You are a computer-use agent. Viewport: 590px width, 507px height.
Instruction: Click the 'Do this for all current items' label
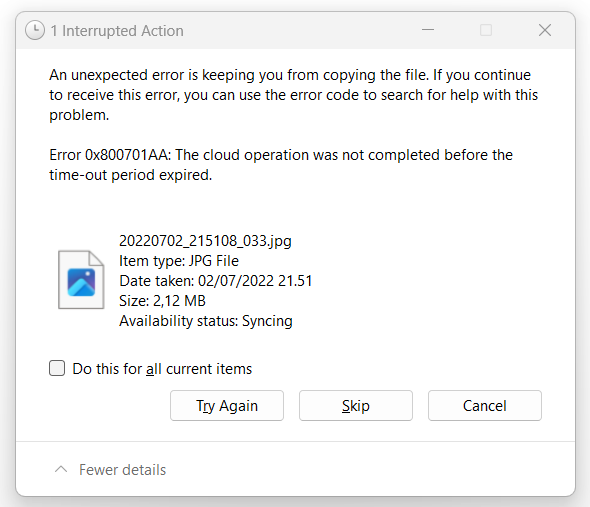(162, 369)
